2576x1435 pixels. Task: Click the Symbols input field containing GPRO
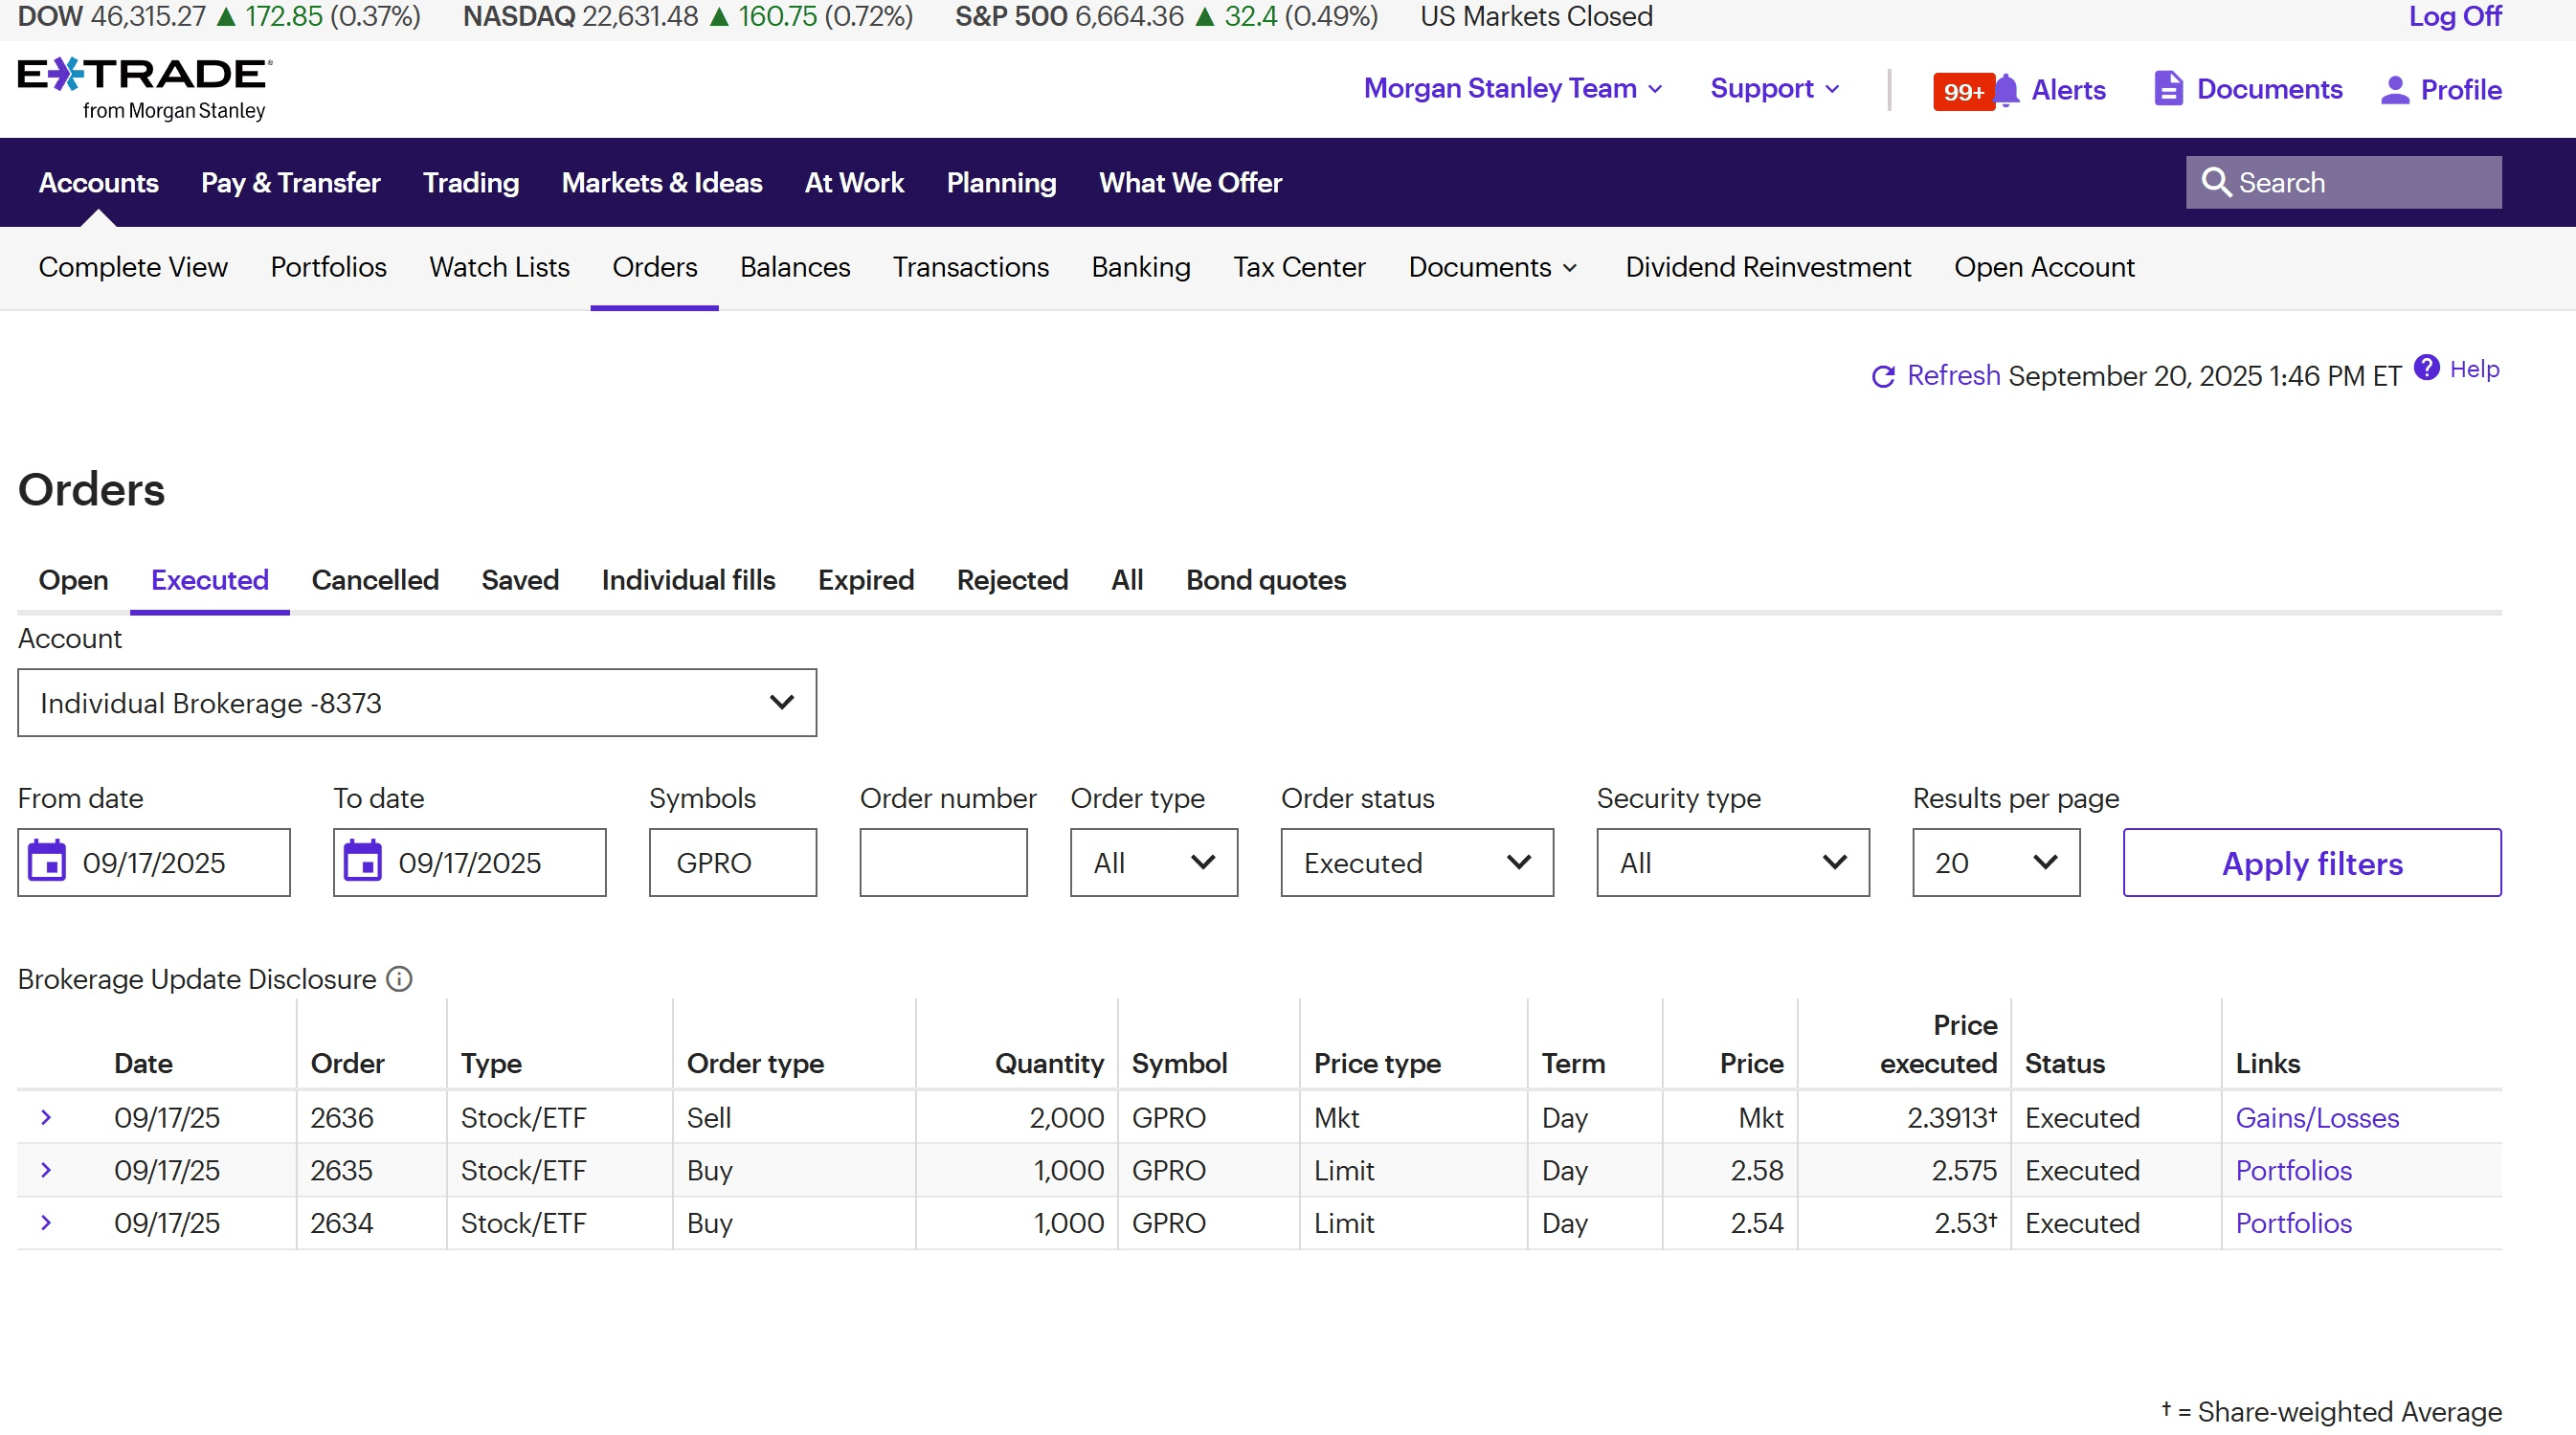click(732, 862)
